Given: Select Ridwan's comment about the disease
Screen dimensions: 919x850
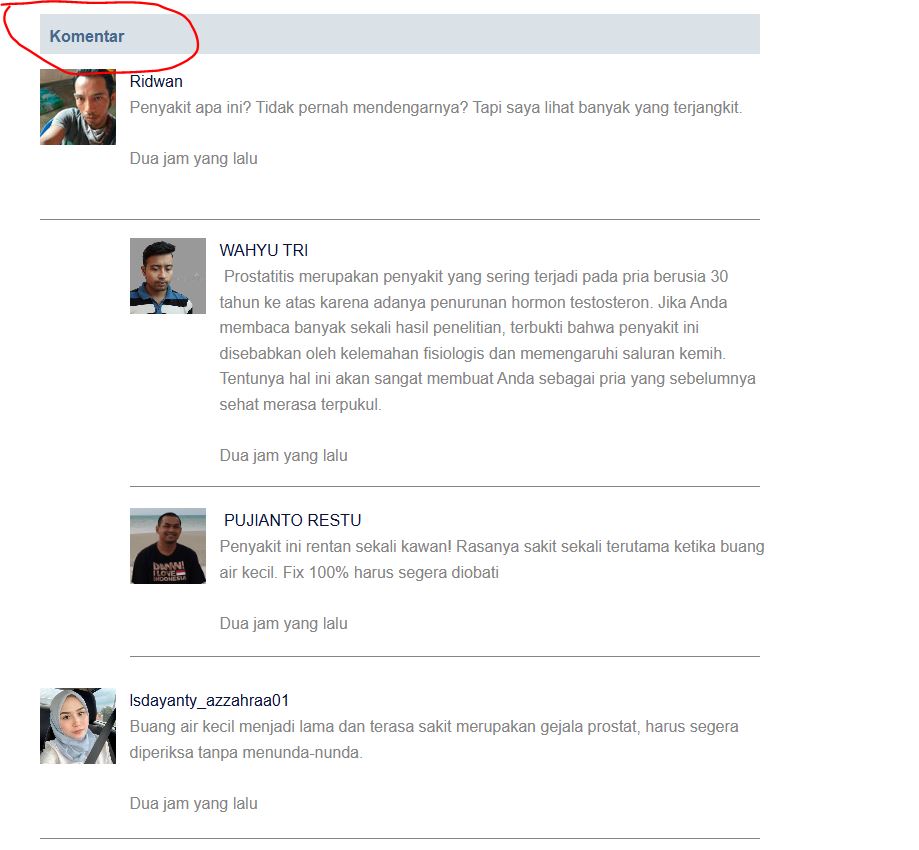Looking at the screenshot, I should point(435,108).
